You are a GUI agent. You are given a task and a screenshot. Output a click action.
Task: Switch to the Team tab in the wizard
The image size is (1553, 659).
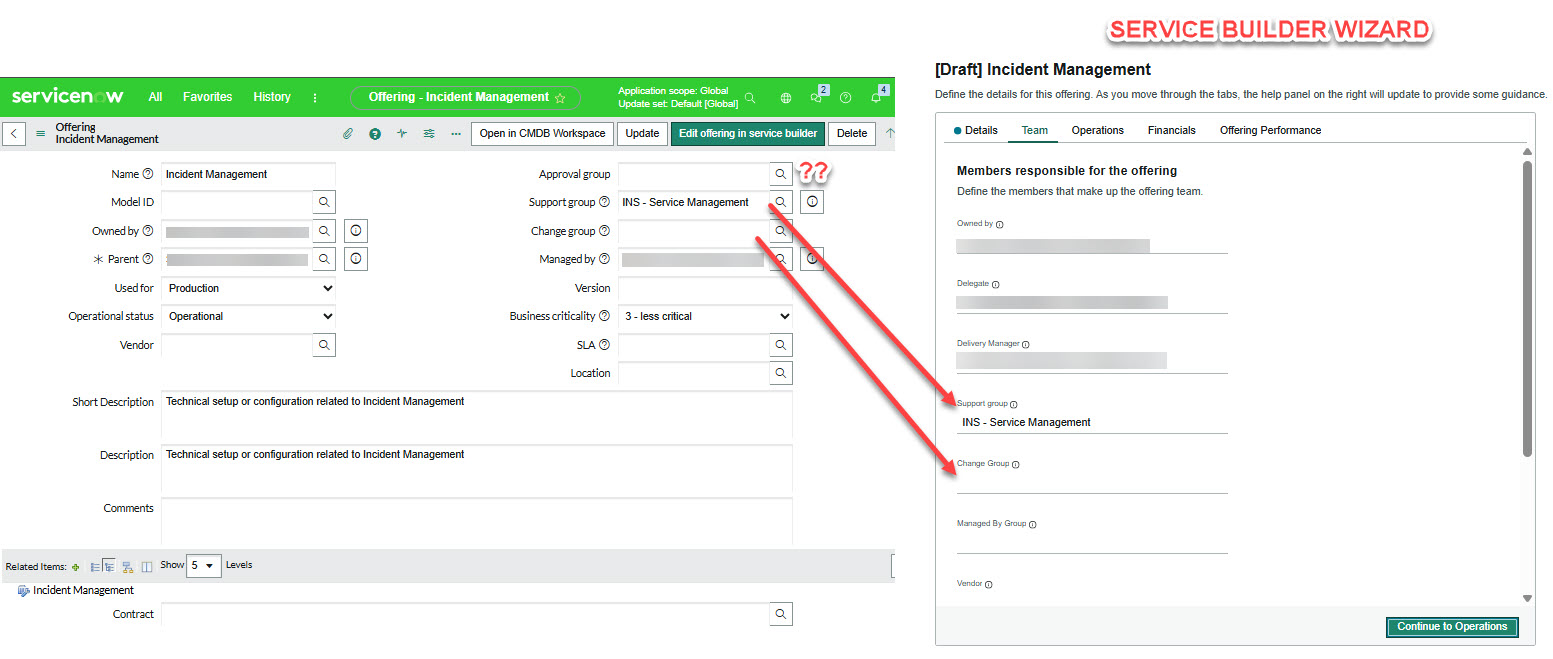(x=1034, y=130)
